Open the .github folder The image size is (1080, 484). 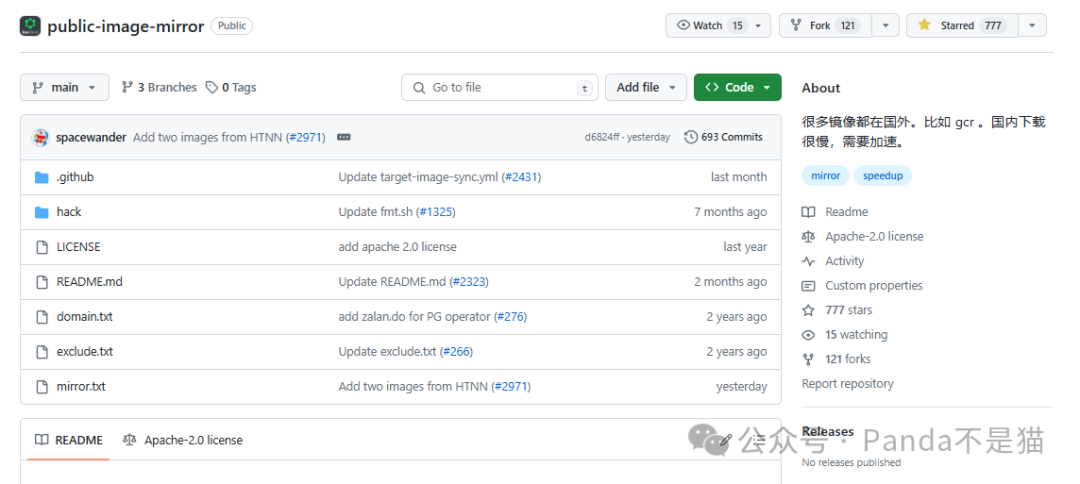coord(75,177)
